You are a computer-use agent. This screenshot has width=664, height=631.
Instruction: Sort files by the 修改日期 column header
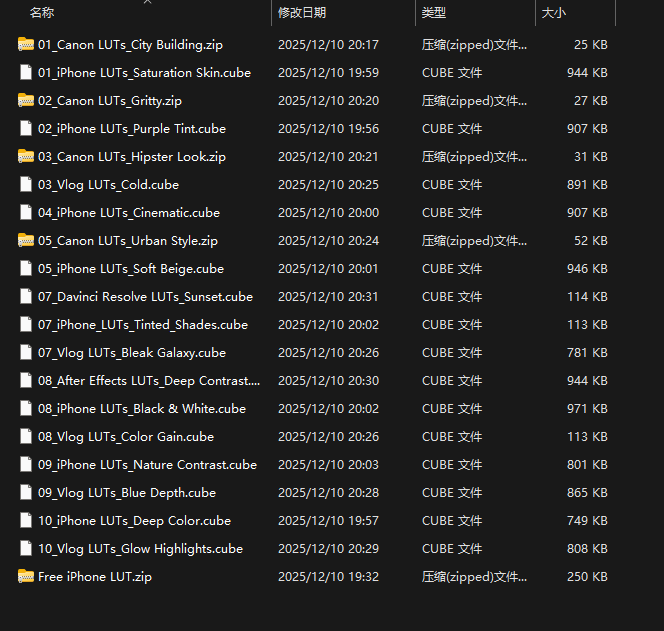pos(302,13)
